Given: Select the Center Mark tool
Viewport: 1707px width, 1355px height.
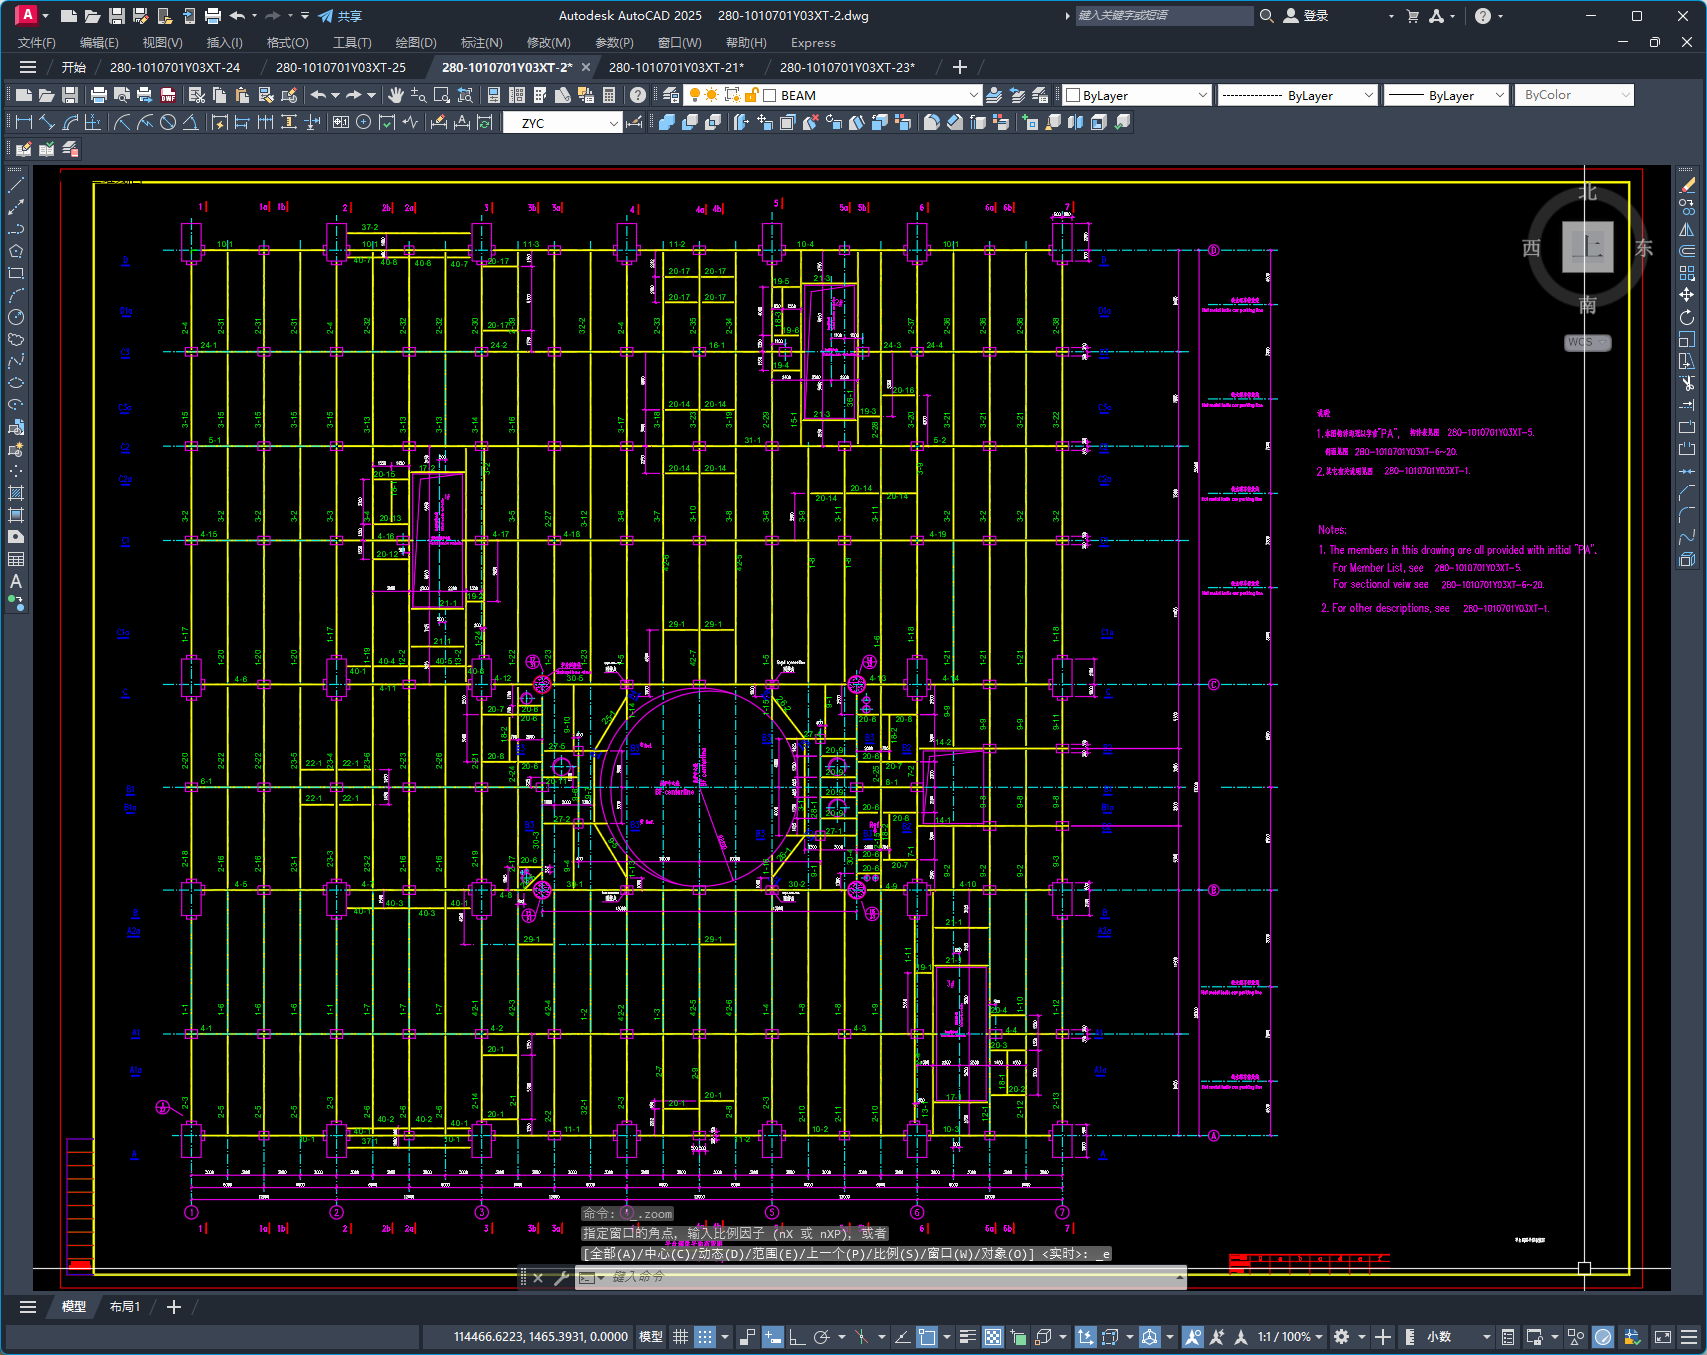Looking at the screenshot, I should [363, 122].
